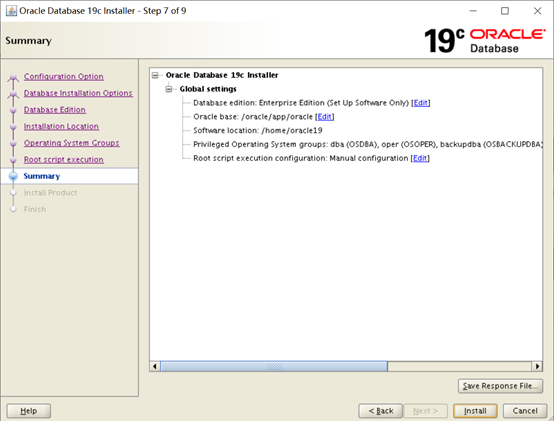
Task: Maximize the installer window
Action: pos(505,11)
